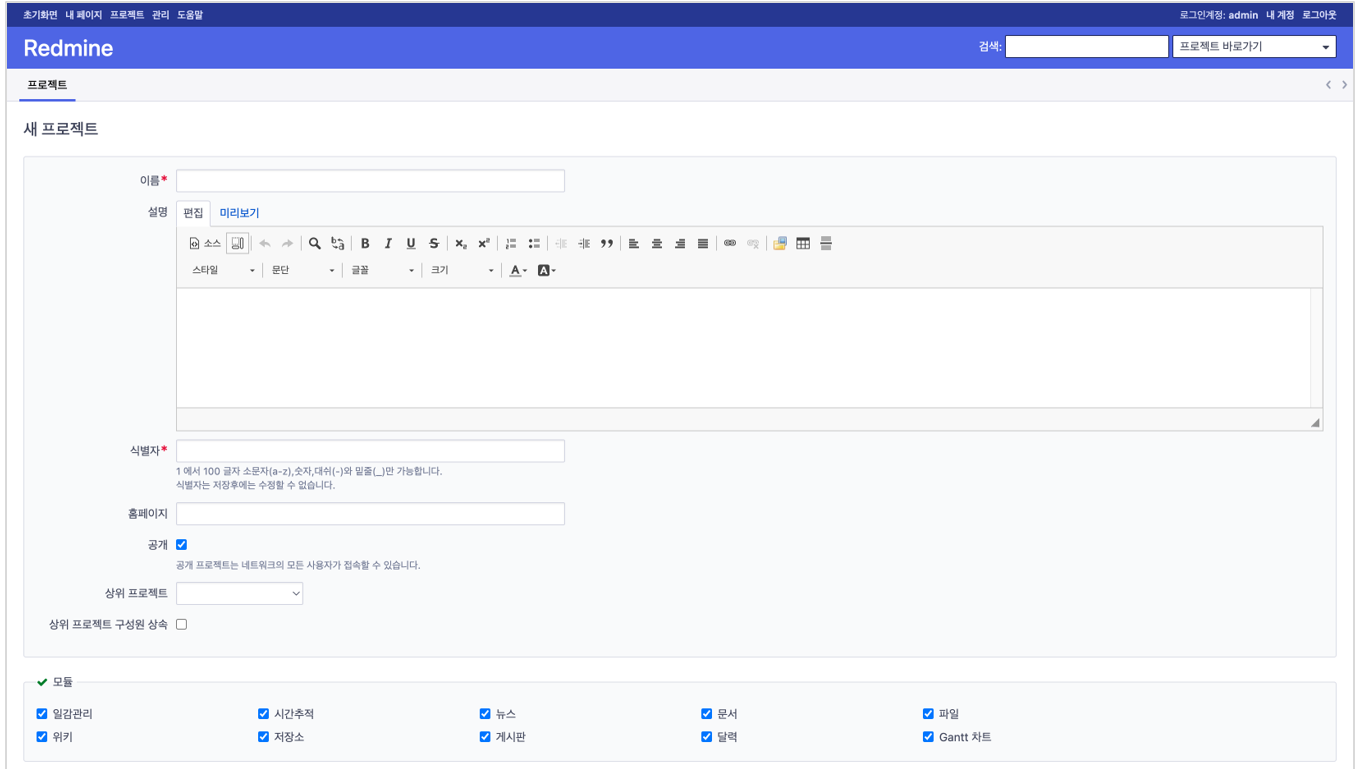Open the 내 계정 link
The height and width of the screenshot is (769, 1356).
pyautogui.click(x=1280, y=15)
